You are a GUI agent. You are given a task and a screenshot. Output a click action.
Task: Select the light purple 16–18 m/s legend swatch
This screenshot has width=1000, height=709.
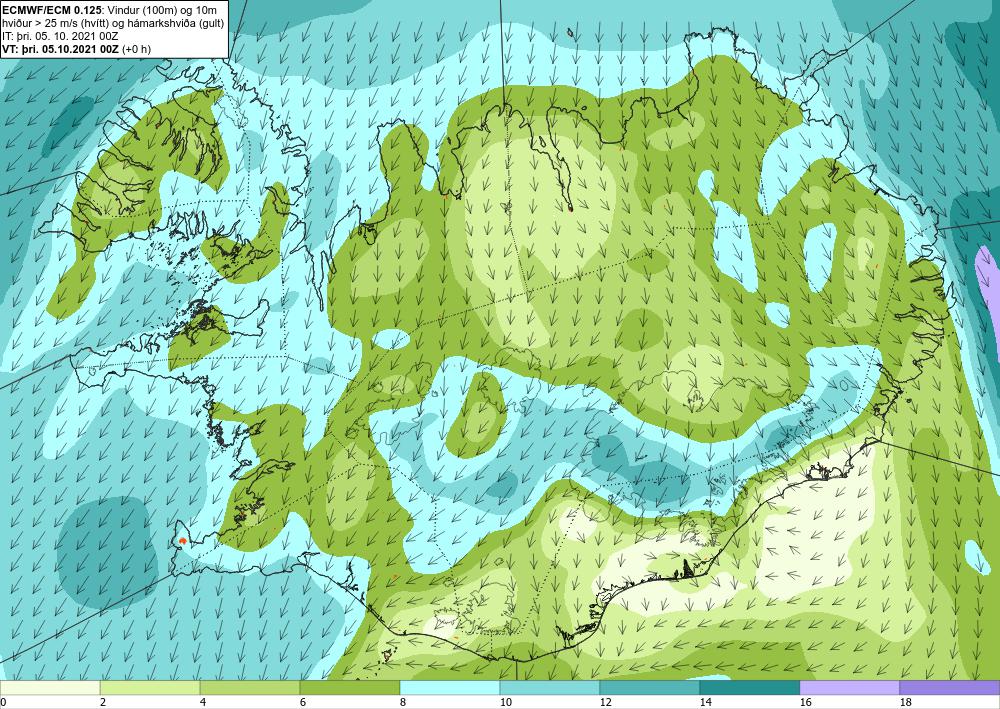849,688
